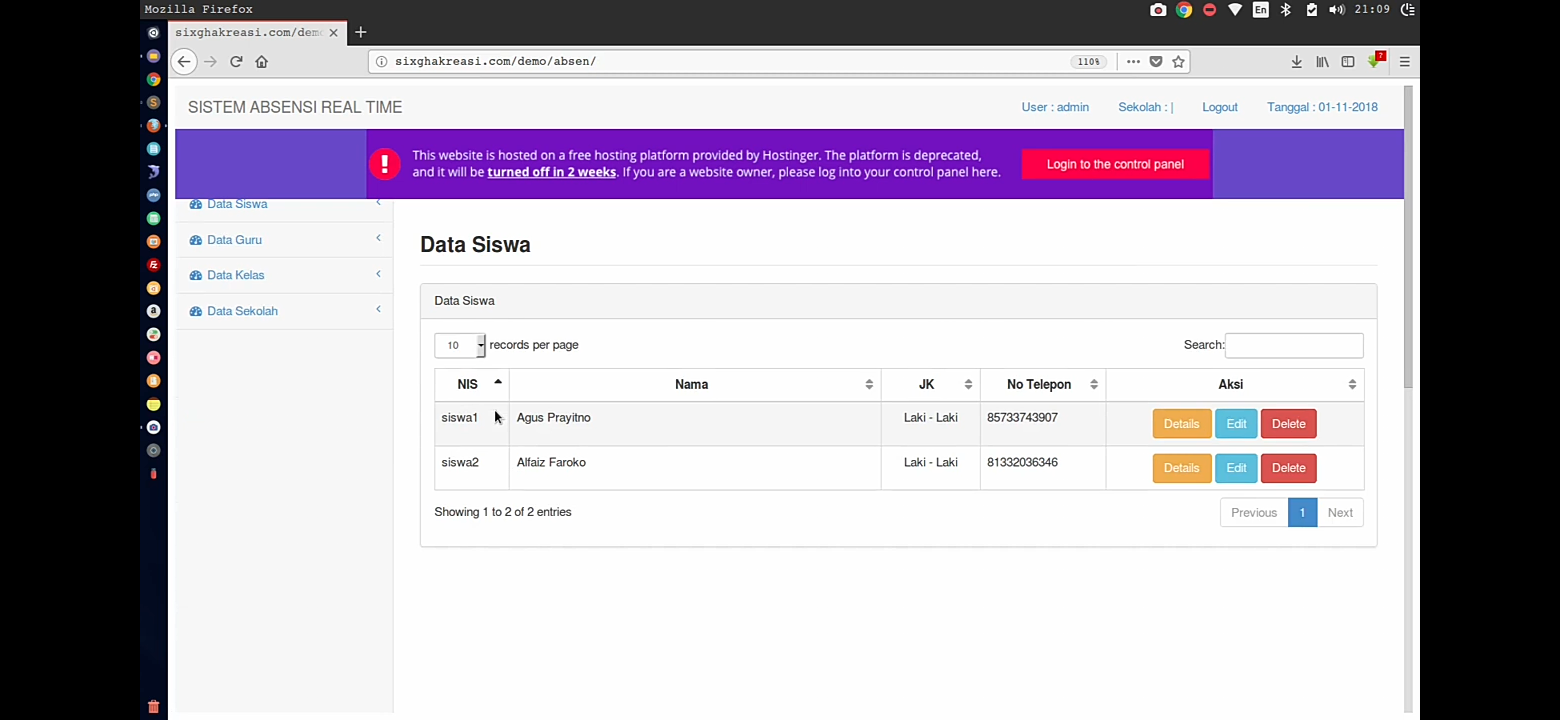The height and width of the screenshot is (720, 1560).
Task: Expand the Data Kelas sidebar menu
Action: pyautogui.click(x=235, y=275)
